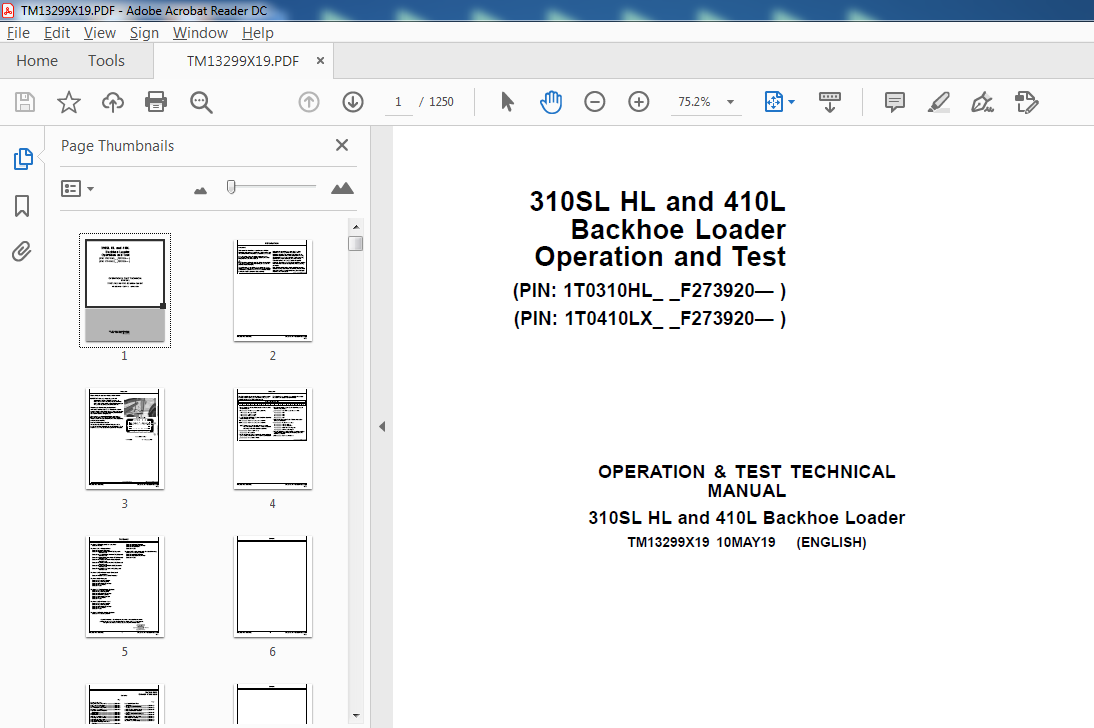Open the Stamp tool

1026,102
